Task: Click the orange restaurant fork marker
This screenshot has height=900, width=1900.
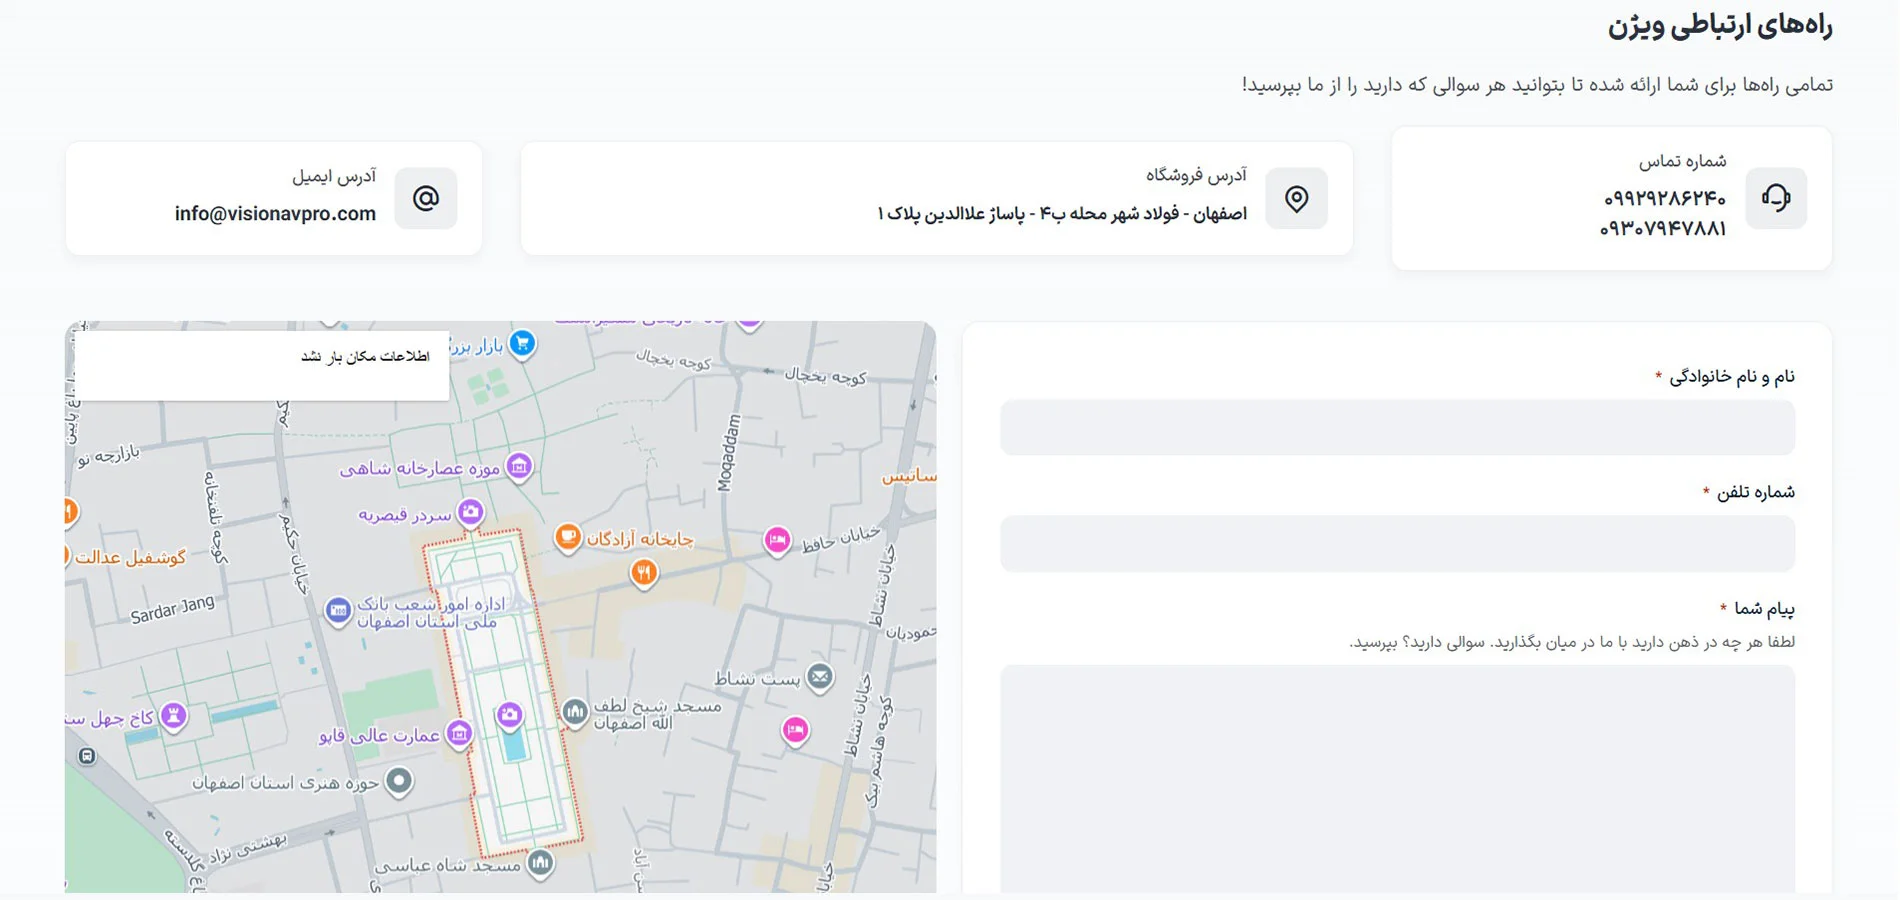Action: pos(644,573)
